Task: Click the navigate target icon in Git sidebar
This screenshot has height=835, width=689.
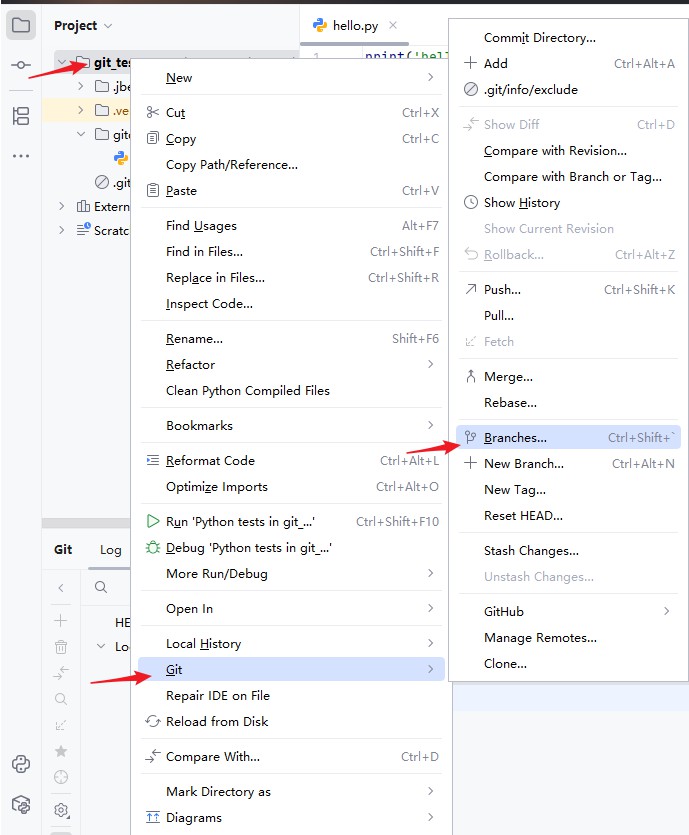Action: pos(61,777)
